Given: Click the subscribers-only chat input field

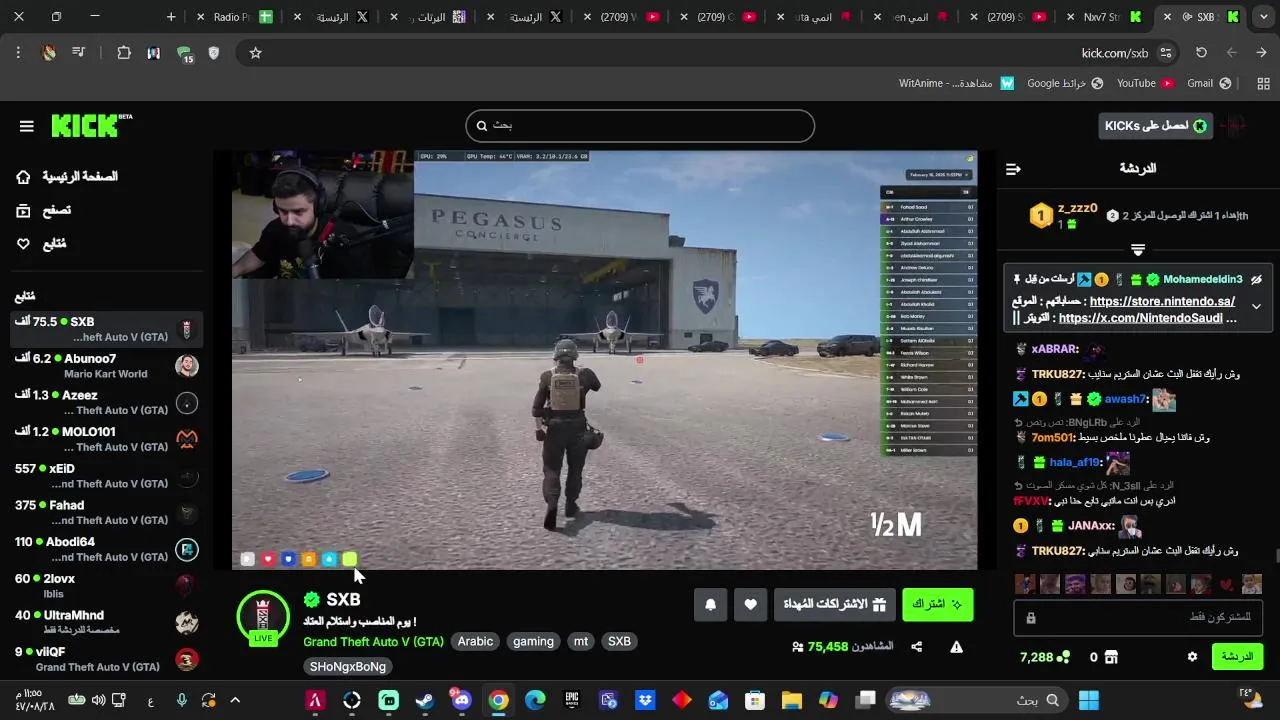Looking at the screenshot, I should coord(1138,617).
